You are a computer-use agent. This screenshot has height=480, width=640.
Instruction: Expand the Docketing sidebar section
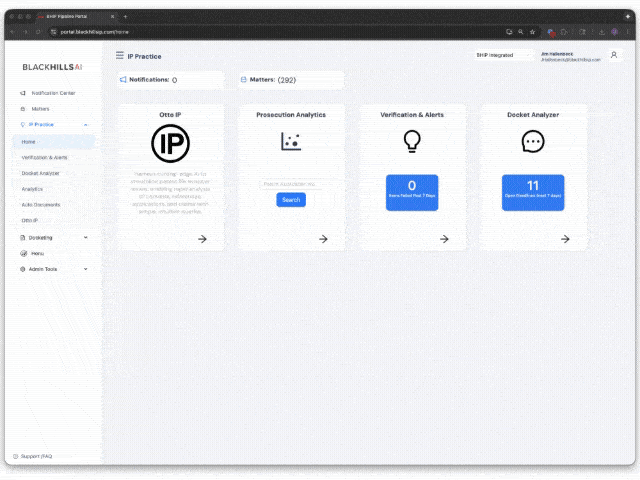pos(86,238)
